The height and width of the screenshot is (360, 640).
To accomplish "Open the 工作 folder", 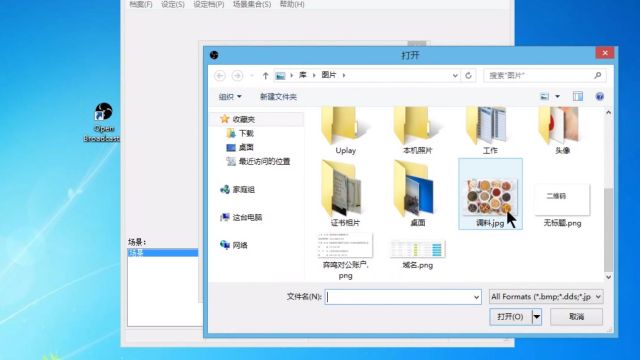I will (490, 131).
